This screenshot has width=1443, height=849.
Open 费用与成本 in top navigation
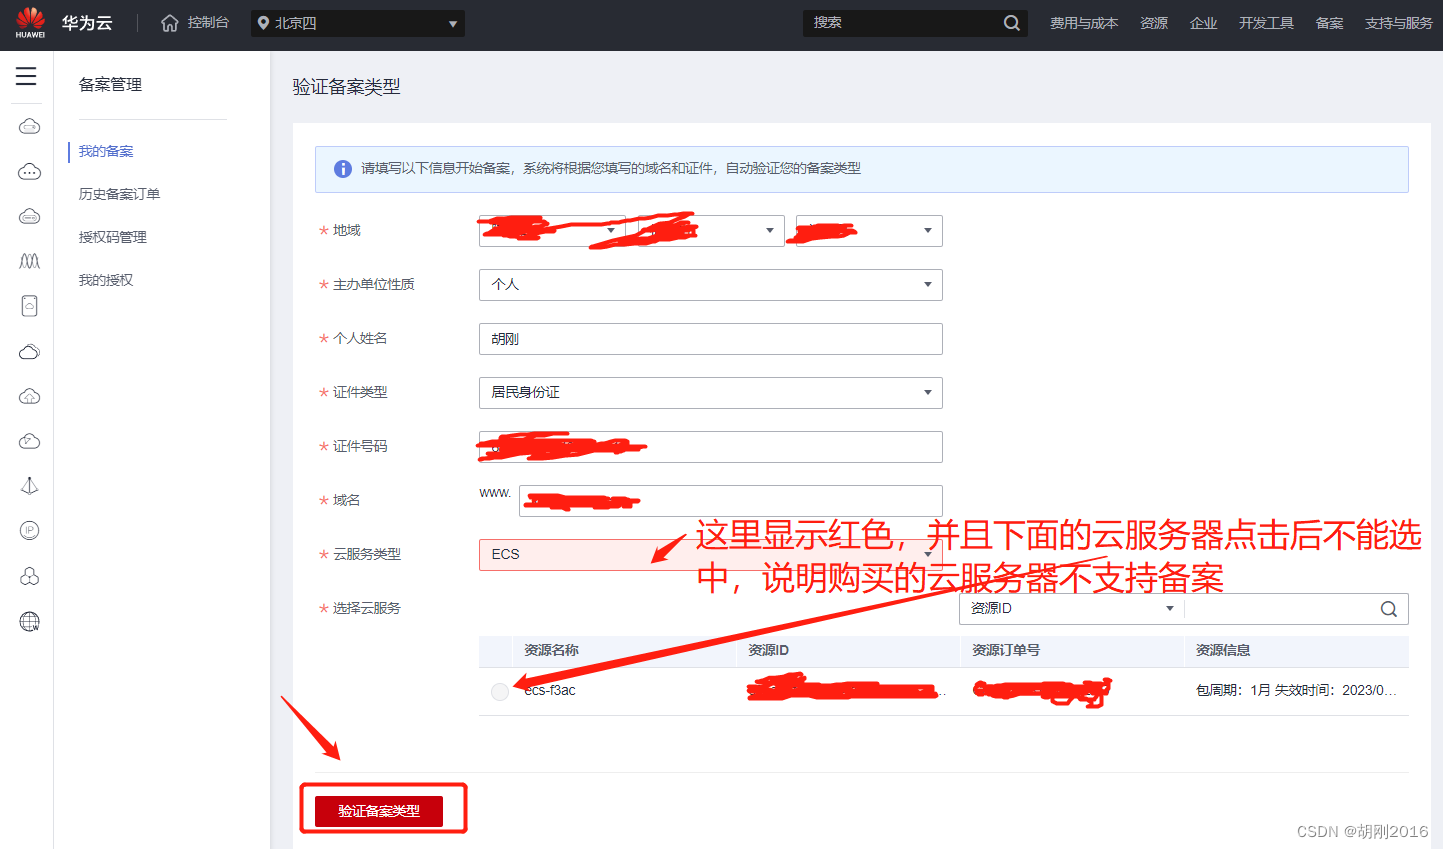tap(1084, 23)
